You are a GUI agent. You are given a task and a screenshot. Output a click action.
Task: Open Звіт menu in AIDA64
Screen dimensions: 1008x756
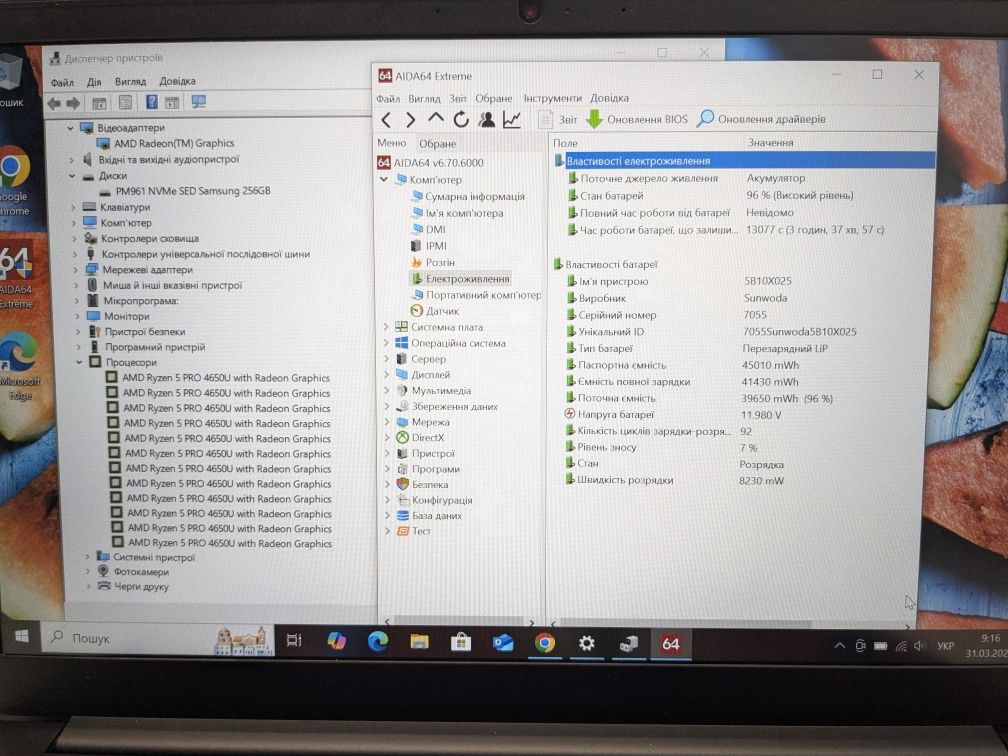(x=458, y=98)
